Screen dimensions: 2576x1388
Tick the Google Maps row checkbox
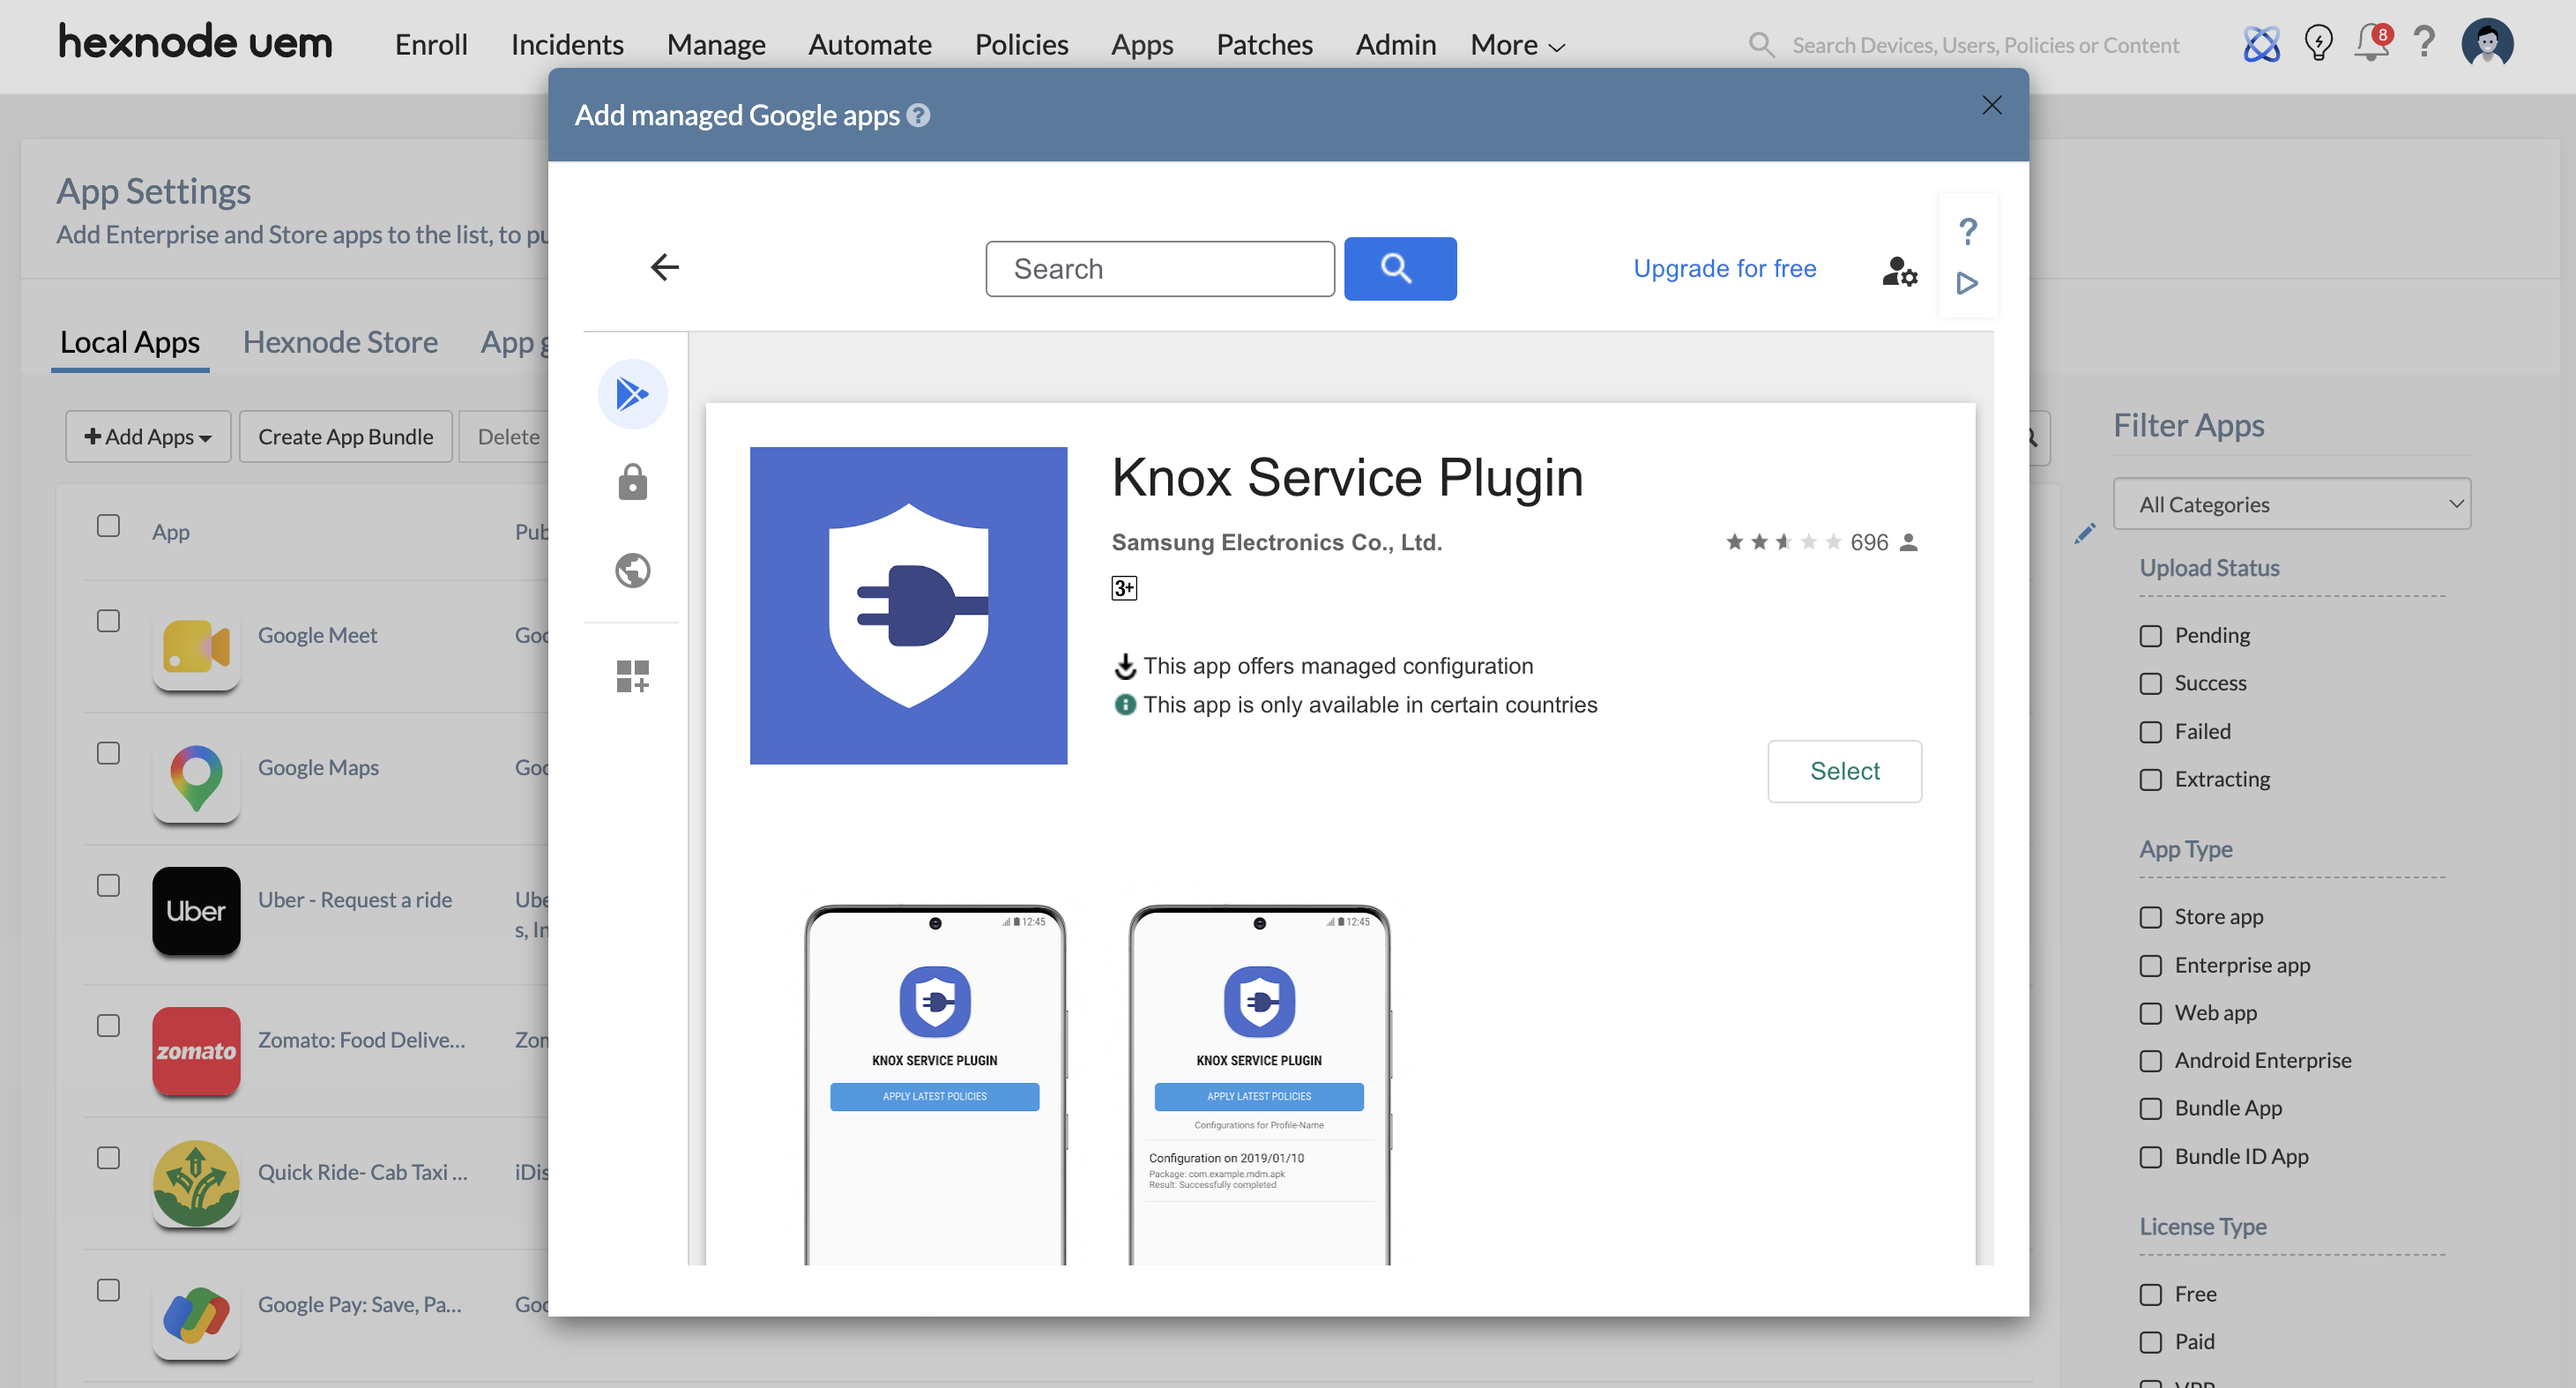click(108, 753)
